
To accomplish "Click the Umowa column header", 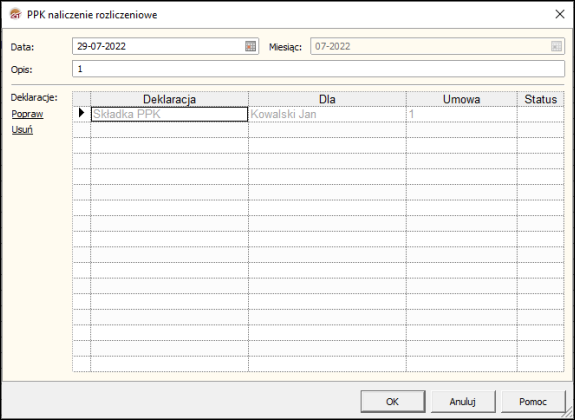I will click(461, 99).
